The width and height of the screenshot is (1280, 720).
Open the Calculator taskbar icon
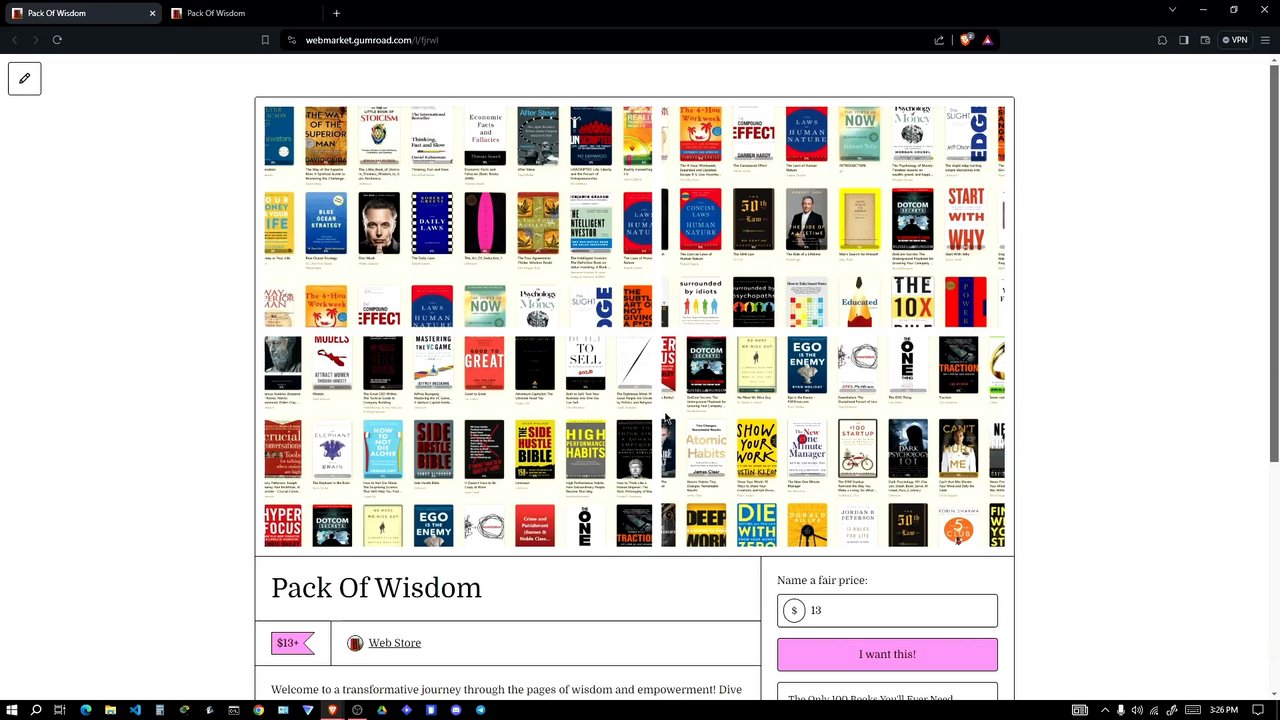pyautogui.click(x=160, y=710)
